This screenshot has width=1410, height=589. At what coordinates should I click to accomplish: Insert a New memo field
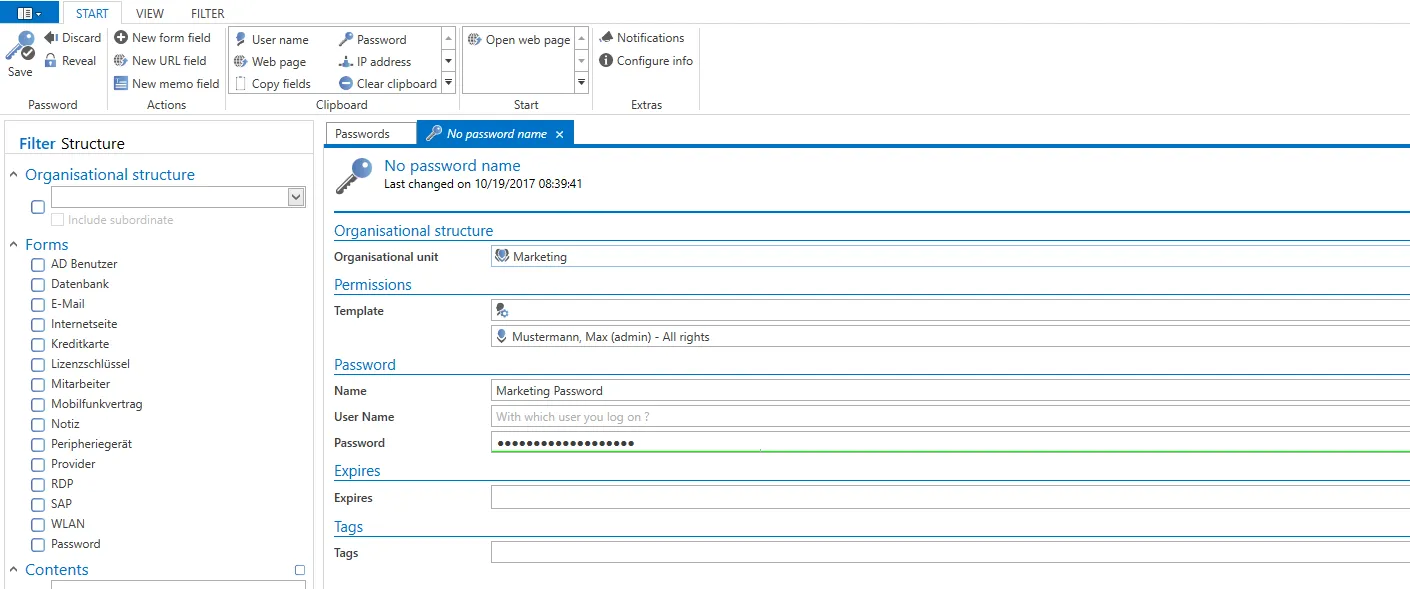pos(166,84)
